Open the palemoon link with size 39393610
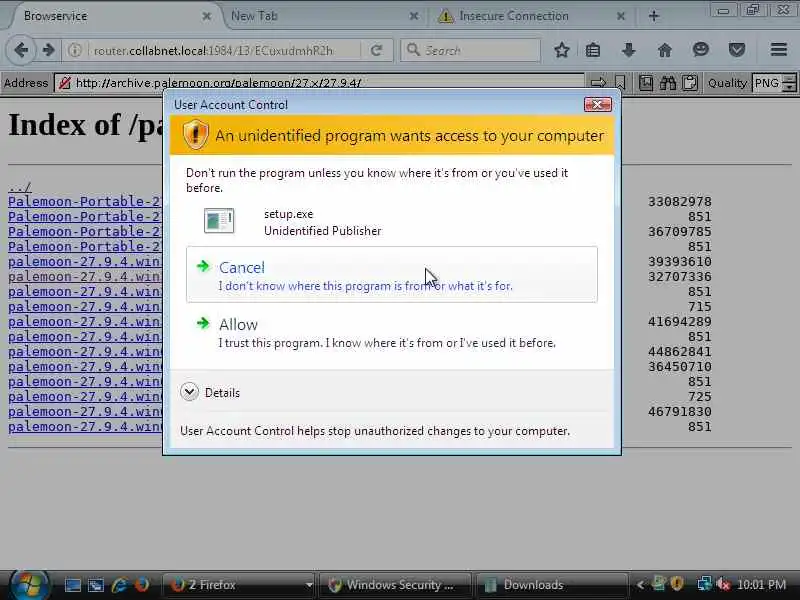Viewport: 800px width, 600px height. coord(85,262)
